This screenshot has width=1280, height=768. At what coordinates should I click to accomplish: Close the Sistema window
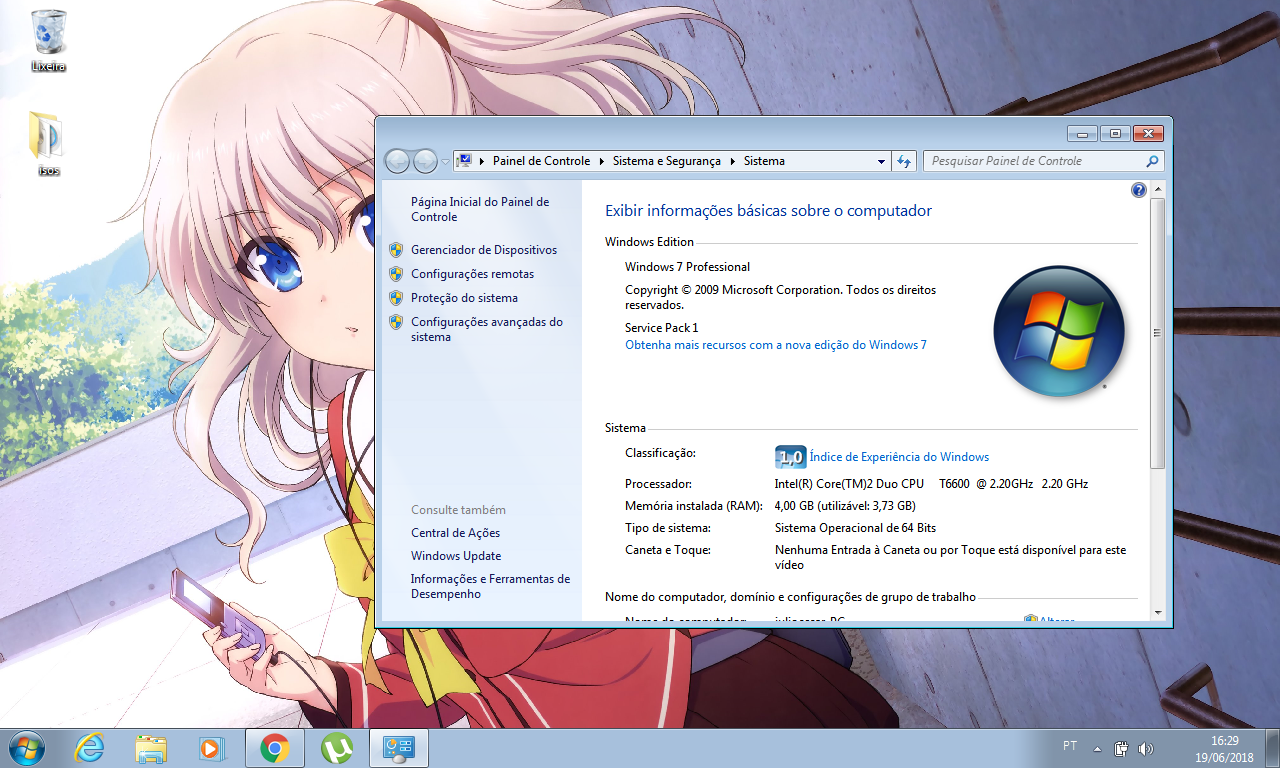[x=1148, y=133]
